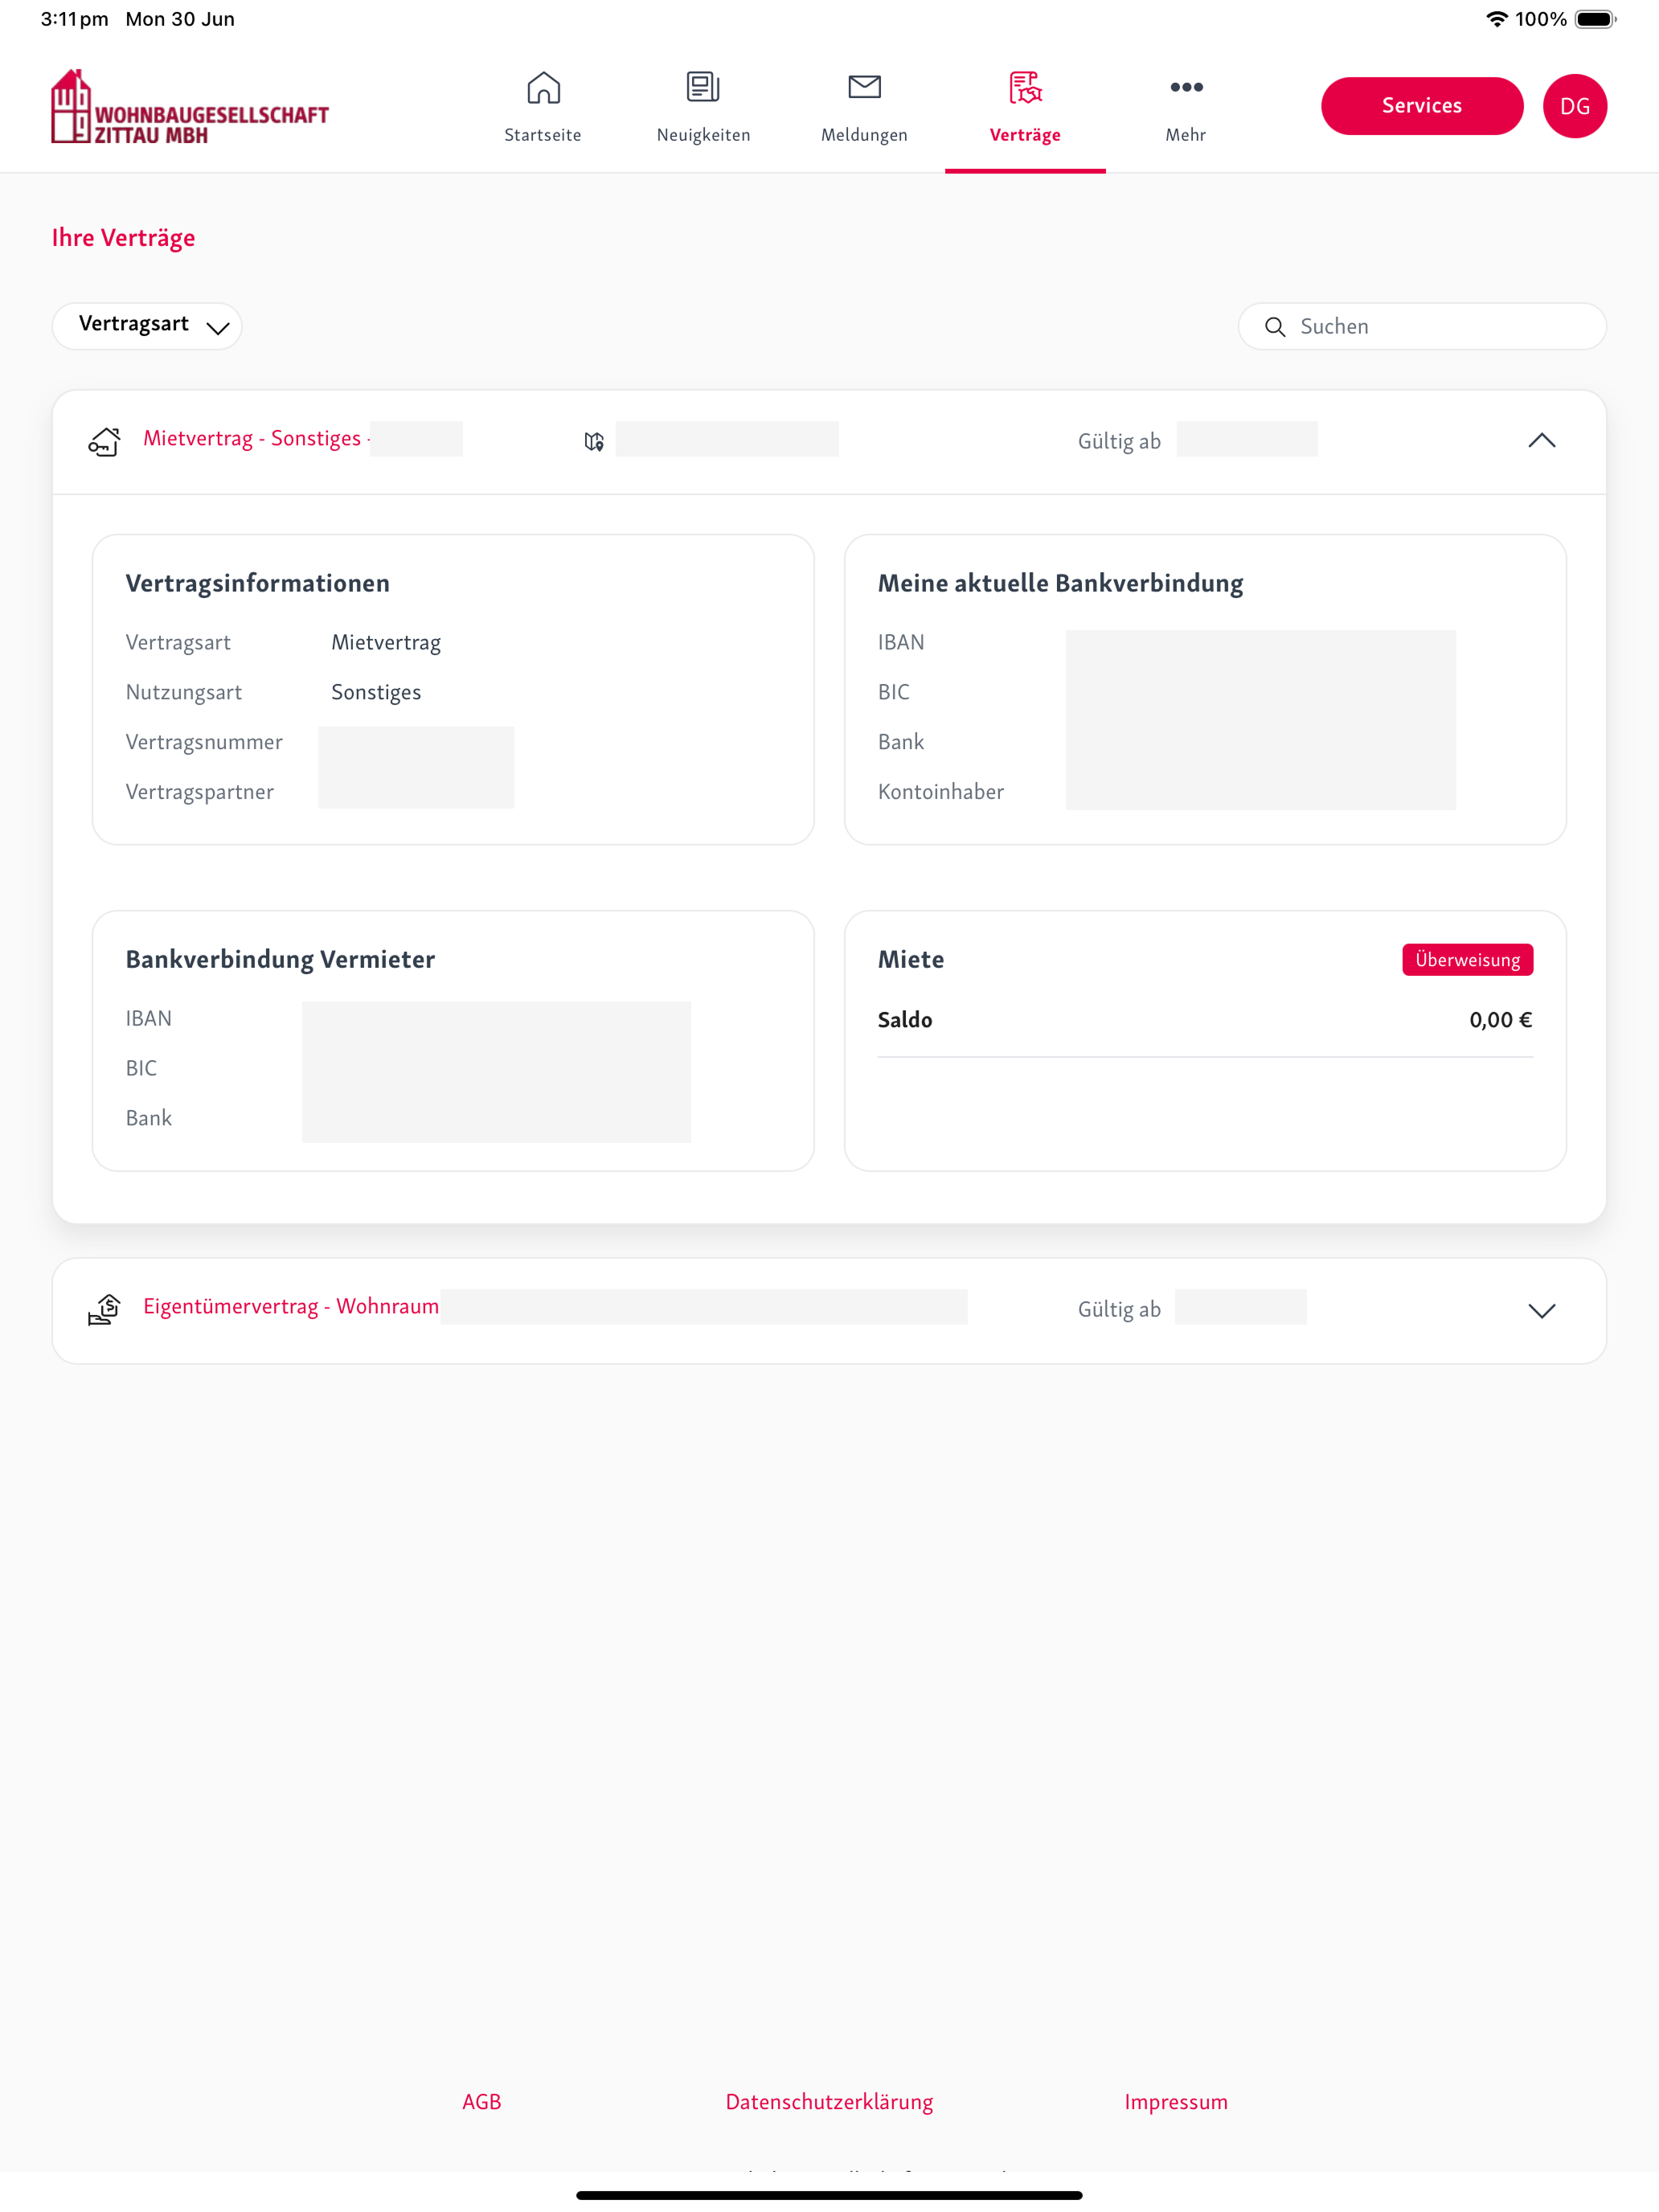The height and width of the screenshot is (2212, 1659).
Task: Click the Mietvertrag house key icon
Action: tap(105, 441)
